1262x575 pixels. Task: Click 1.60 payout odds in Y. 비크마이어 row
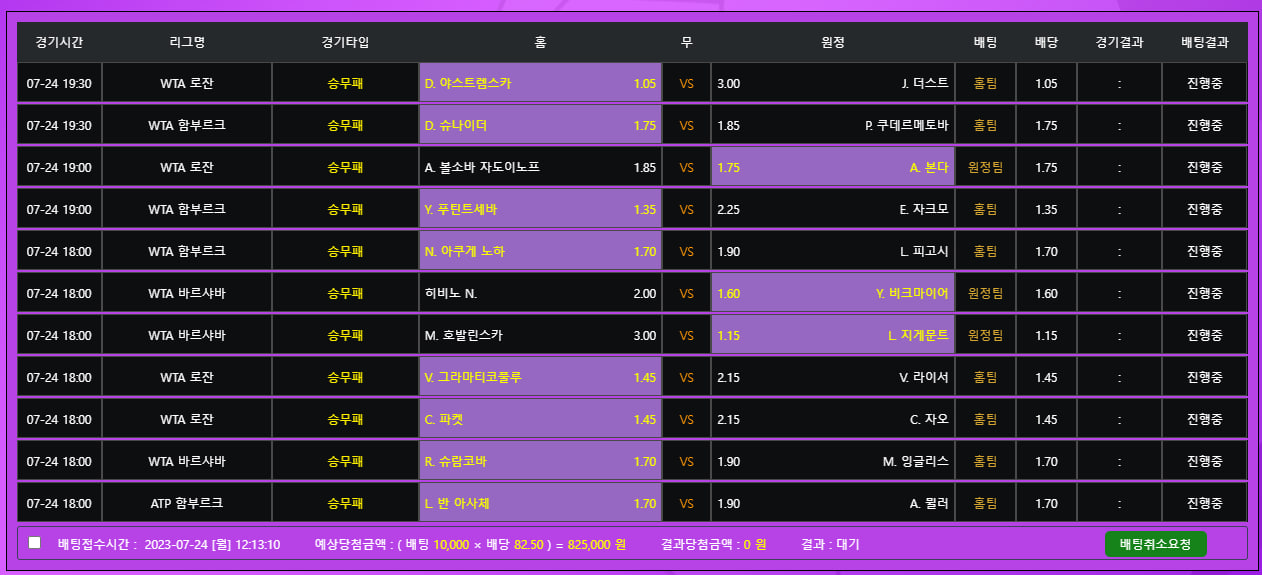click(x=1046, y=294)
